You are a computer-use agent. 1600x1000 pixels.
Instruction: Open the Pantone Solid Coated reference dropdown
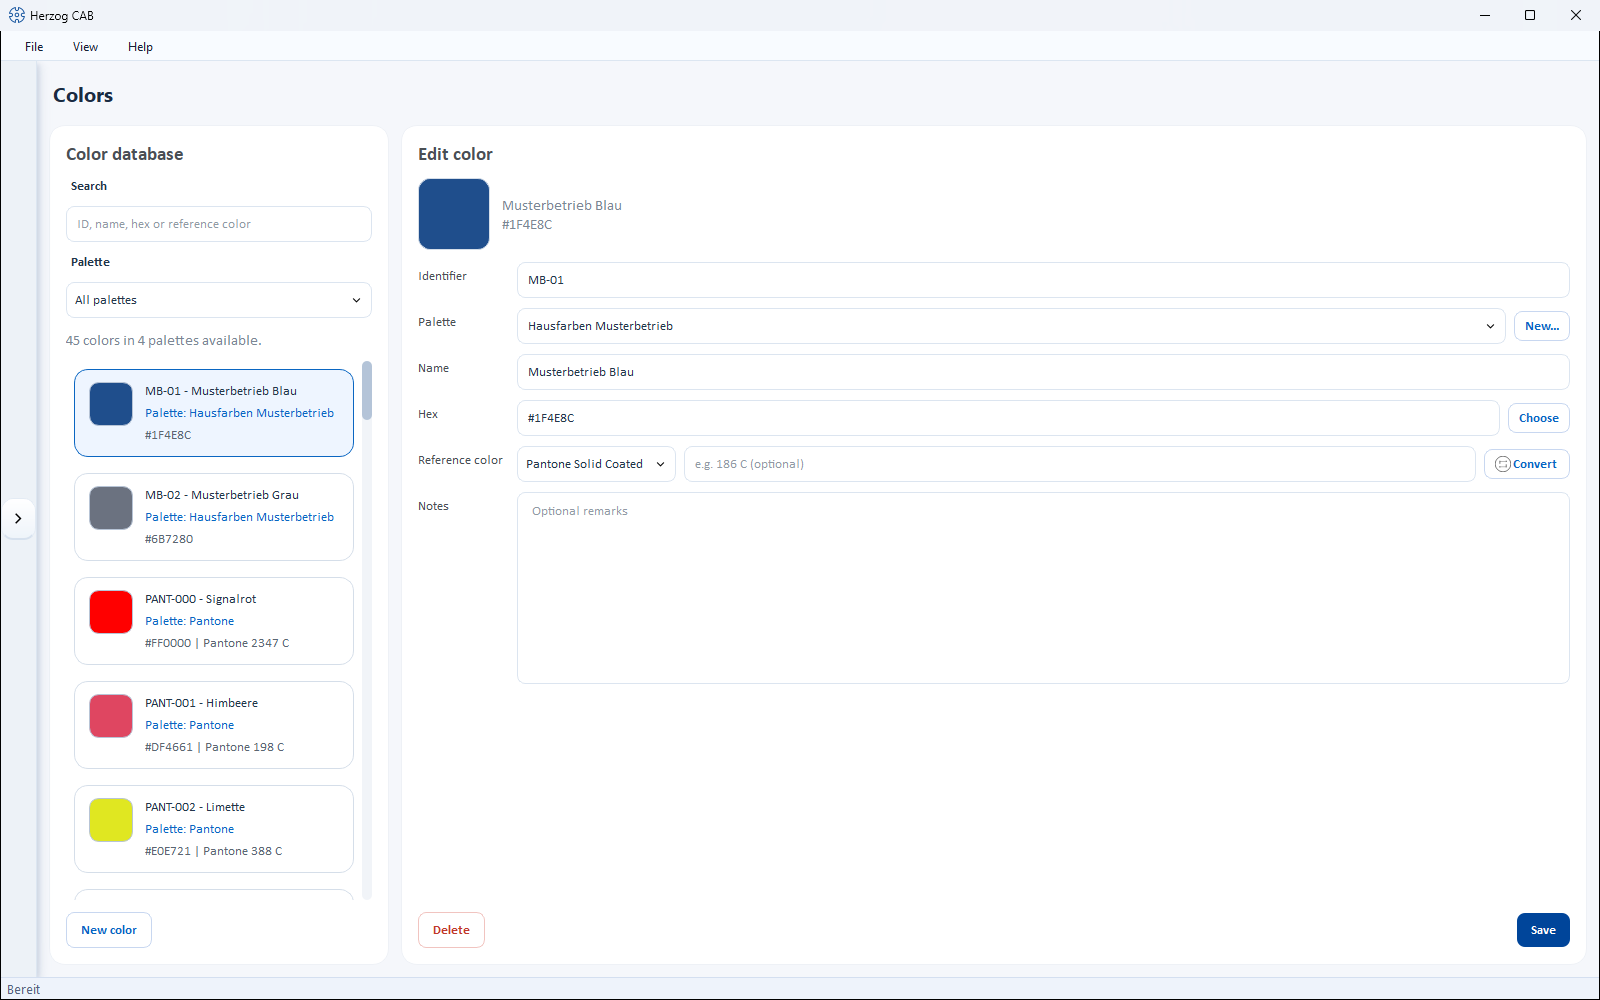coord(596,464)
